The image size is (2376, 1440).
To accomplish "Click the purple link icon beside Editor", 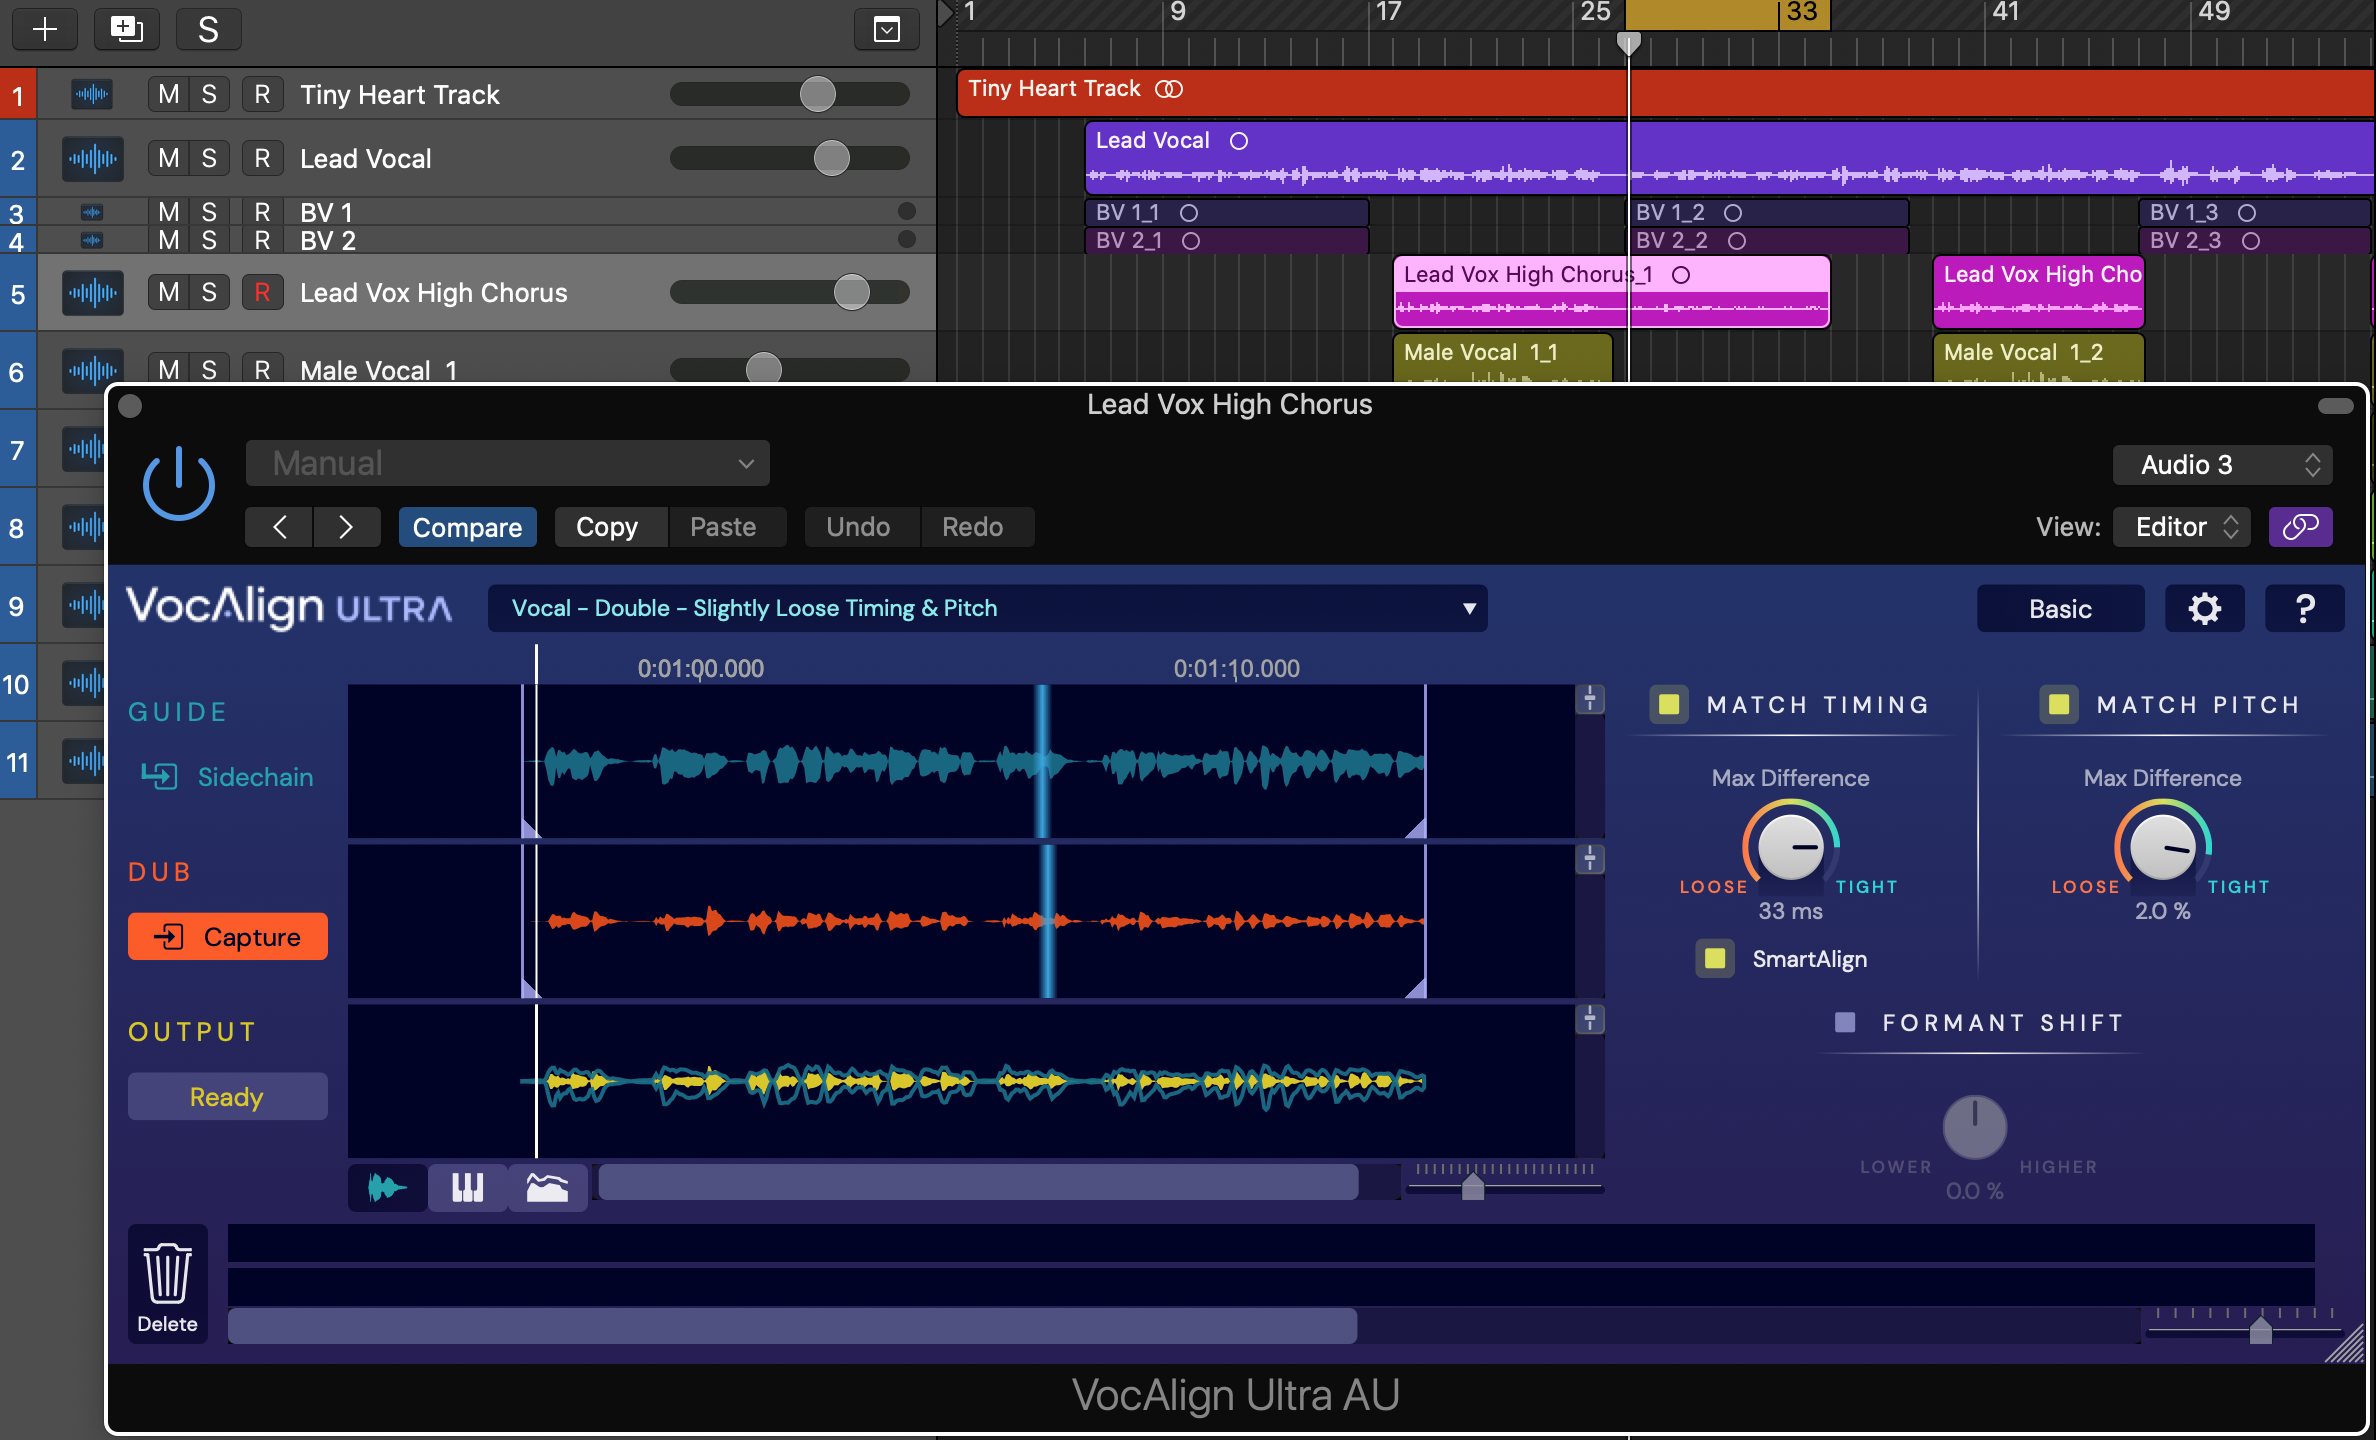I will click(x=2300, y=527).
